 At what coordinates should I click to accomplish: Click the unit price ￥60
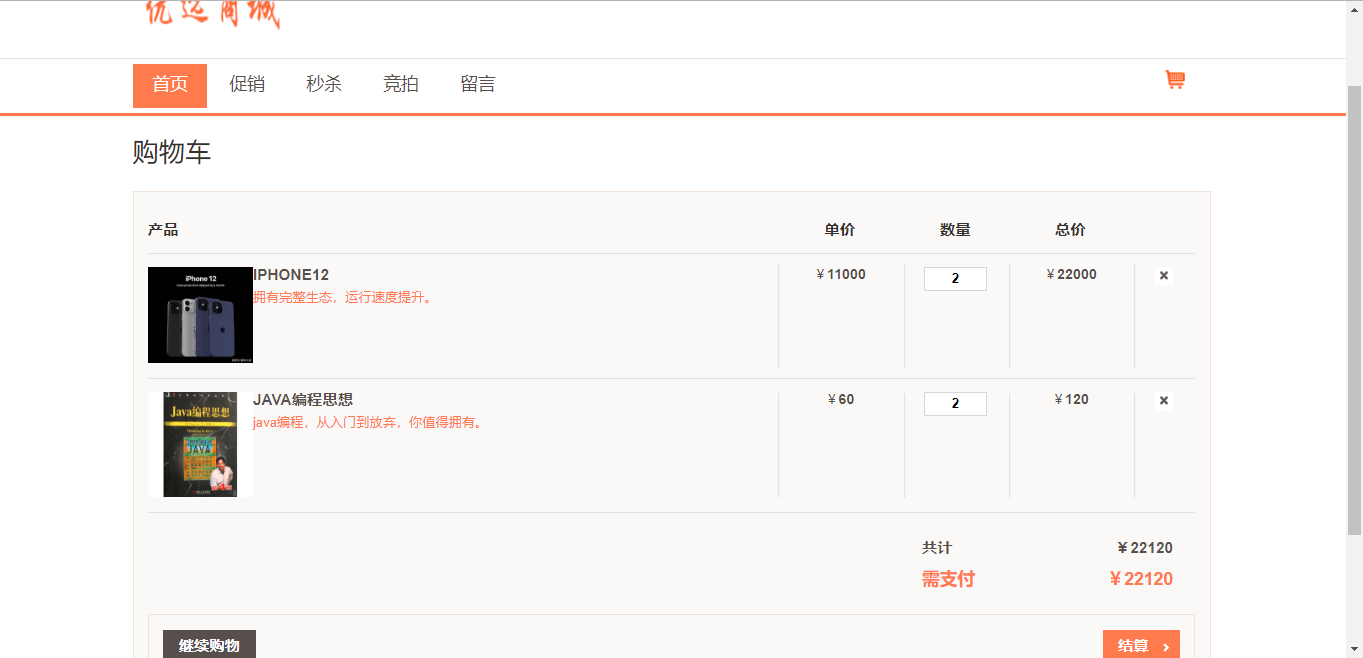pyautogui.click(x=841, y=400)
